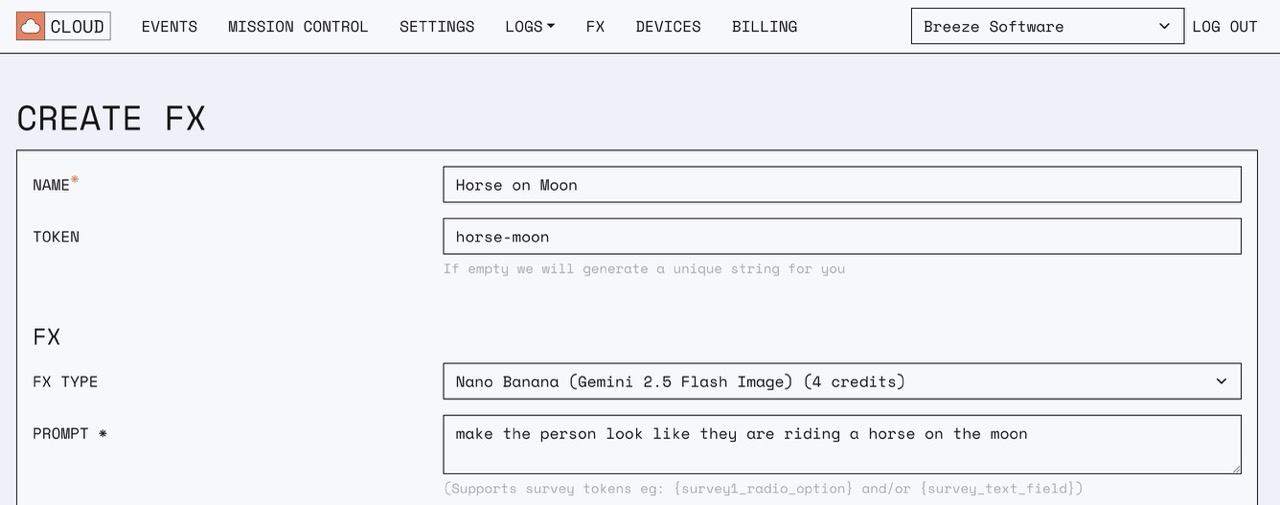1280x505 pixels.
Task: Click the Prompt text area resize handle
Action: pyautogui.click(x=1236, y=468)
